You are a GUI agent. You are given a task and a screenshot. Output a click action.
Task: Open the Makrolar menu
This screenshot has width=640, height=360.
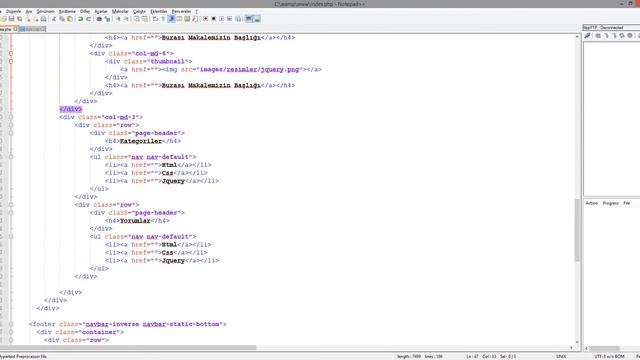point(120,11)
